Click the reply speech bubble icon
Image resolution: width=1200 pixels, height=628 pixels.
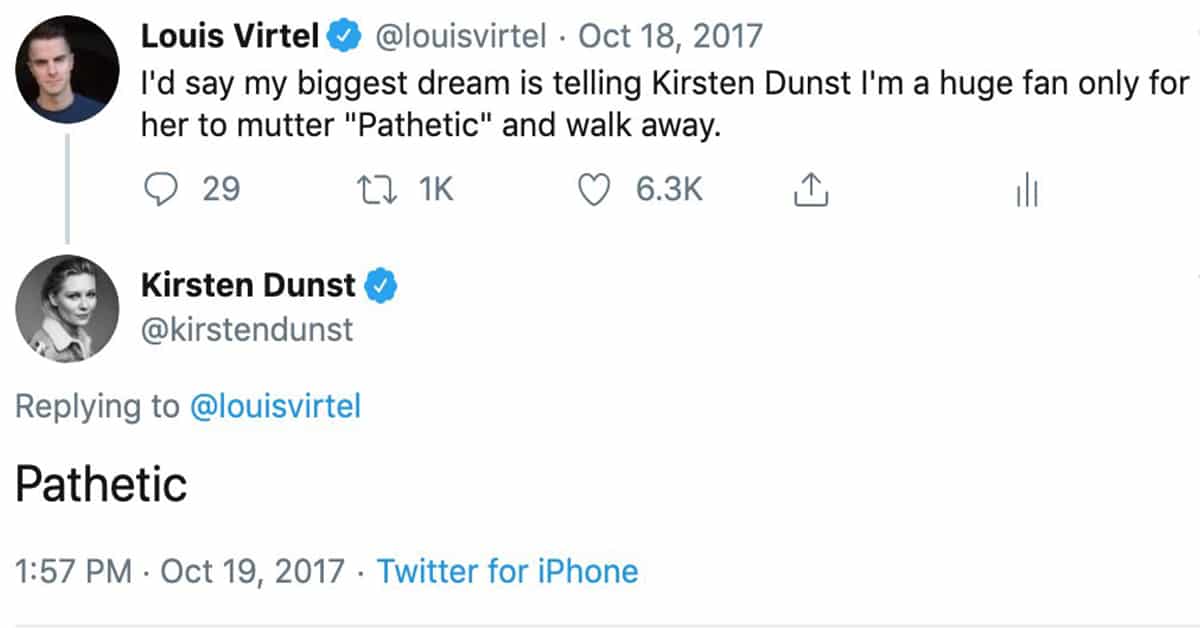tap(159, 189)
